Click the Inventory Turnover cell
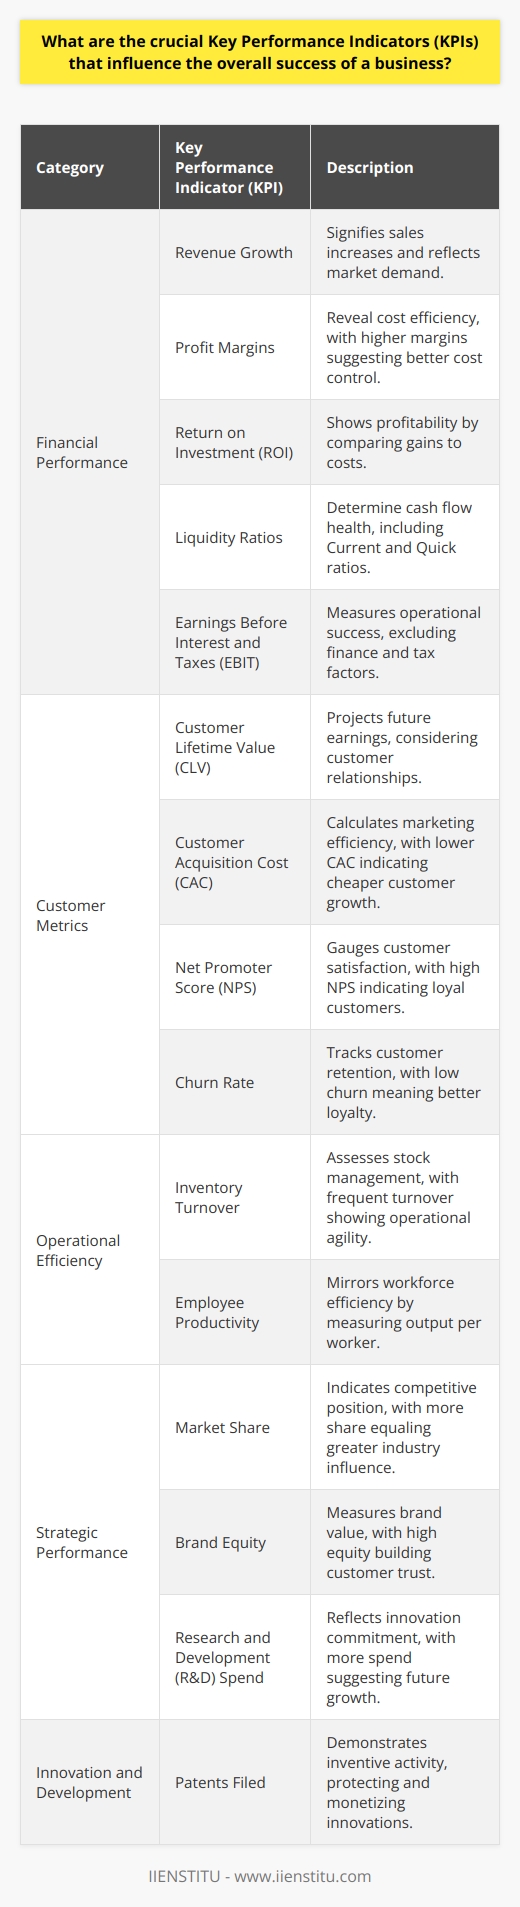This screenshot has width=520, height=1907. click(x=235, y=1197)
